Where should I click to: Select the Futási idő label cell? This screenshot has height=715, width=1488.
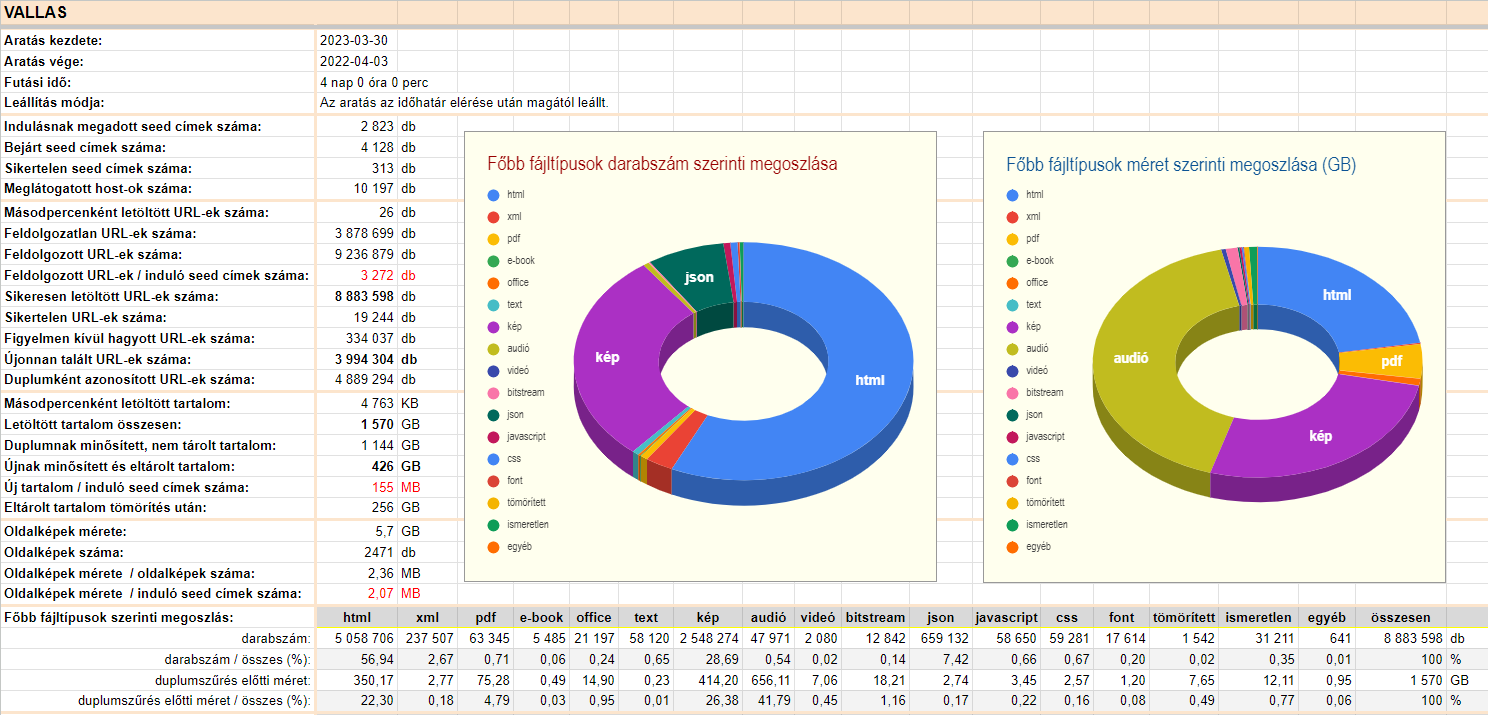[38, 82]
